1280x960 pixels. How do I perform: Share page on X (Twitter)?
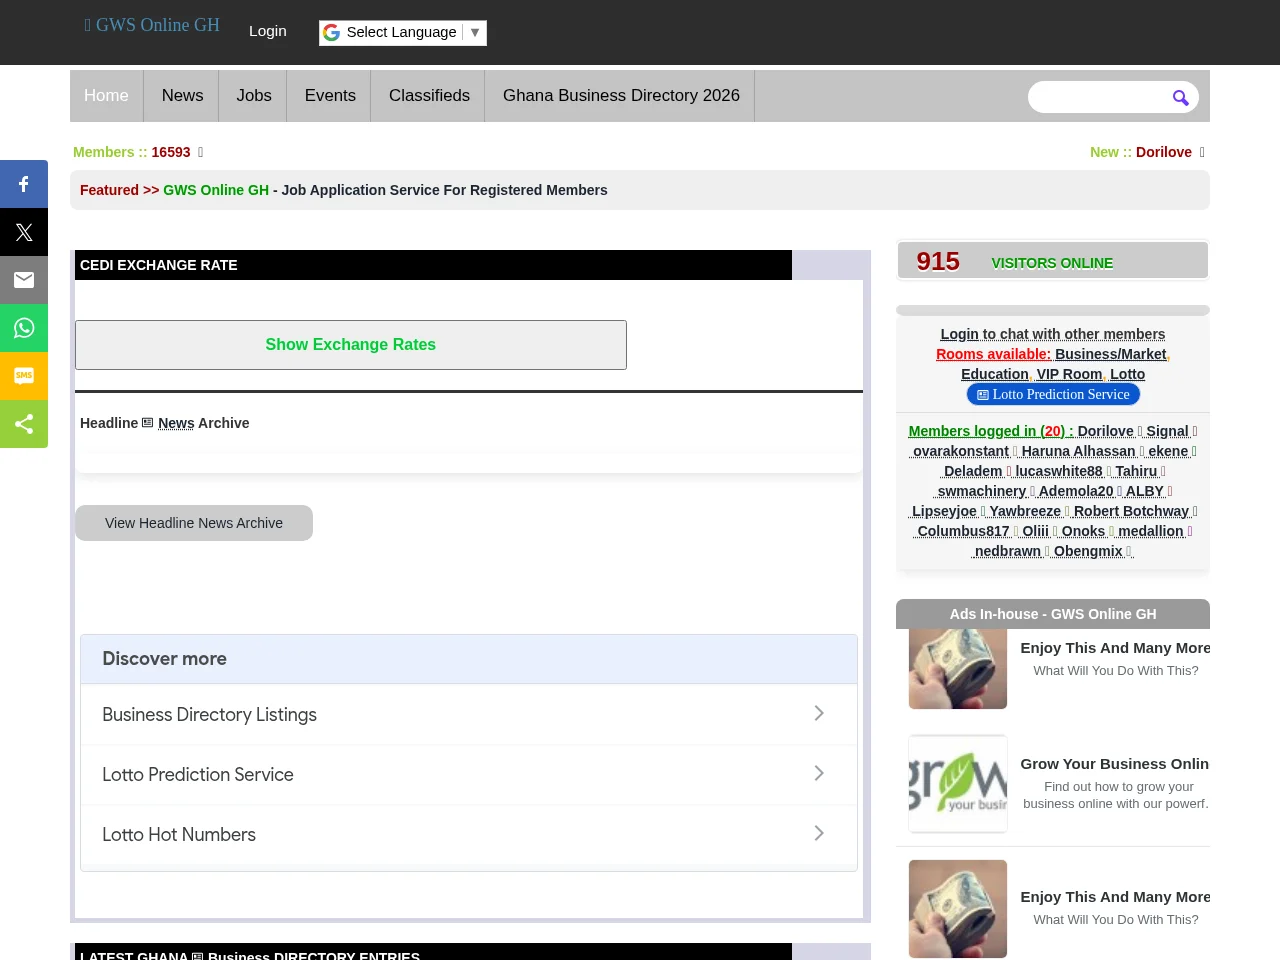pos(24,232)
